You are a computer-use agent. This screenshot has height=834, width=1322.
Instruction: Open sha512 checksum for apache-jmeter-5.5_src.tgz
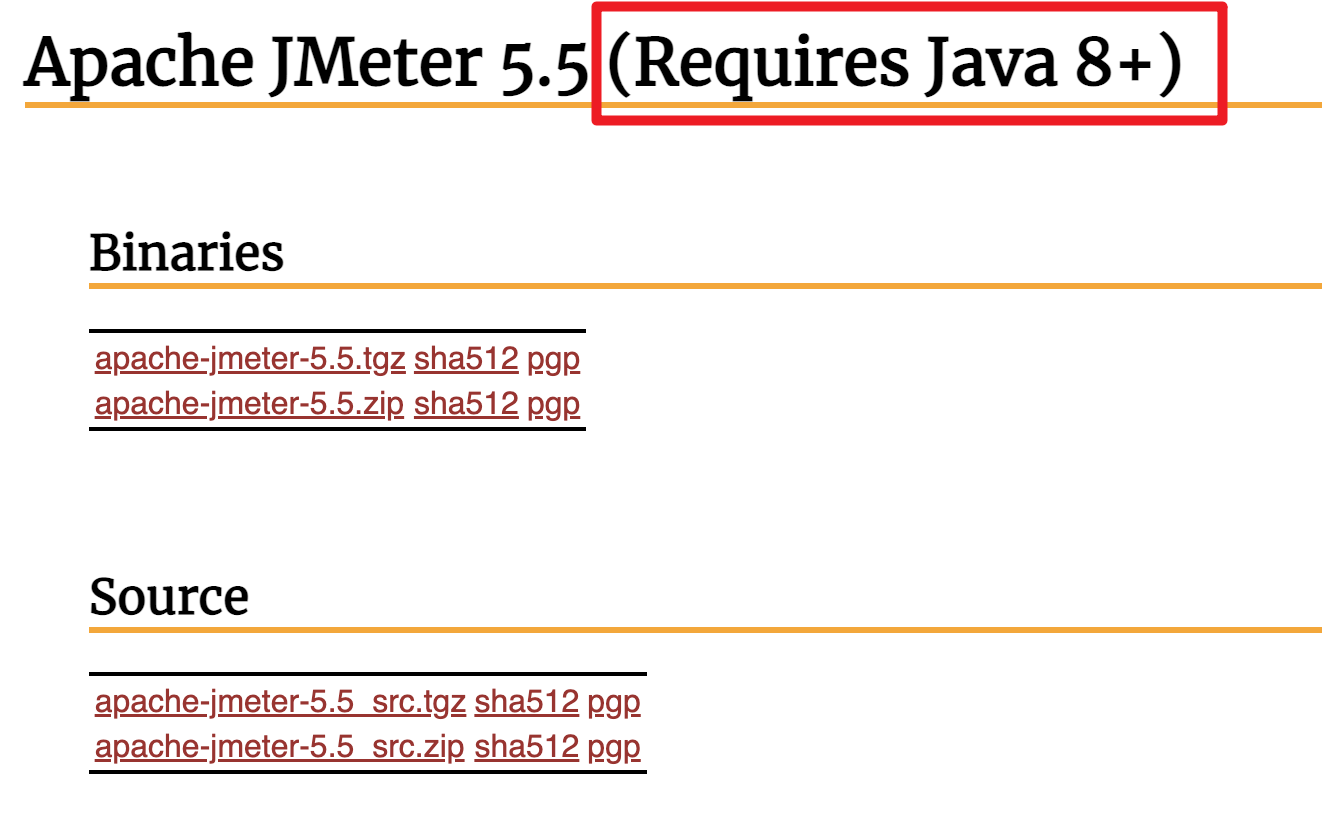pos(527,702)
